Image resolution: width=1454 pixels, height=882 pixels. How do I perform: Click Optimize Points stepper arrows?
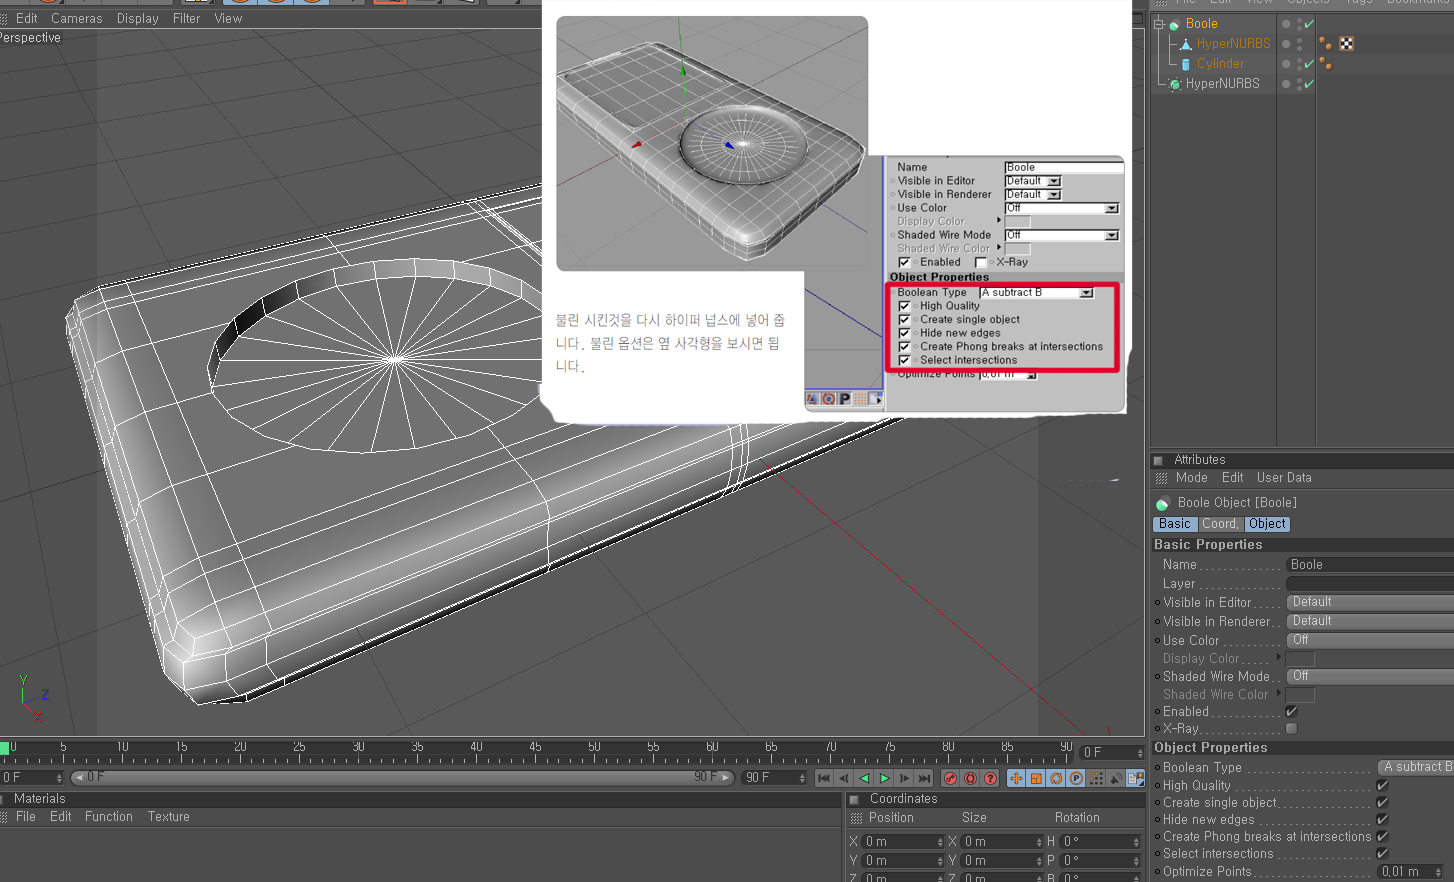(x=1439, y=872)
